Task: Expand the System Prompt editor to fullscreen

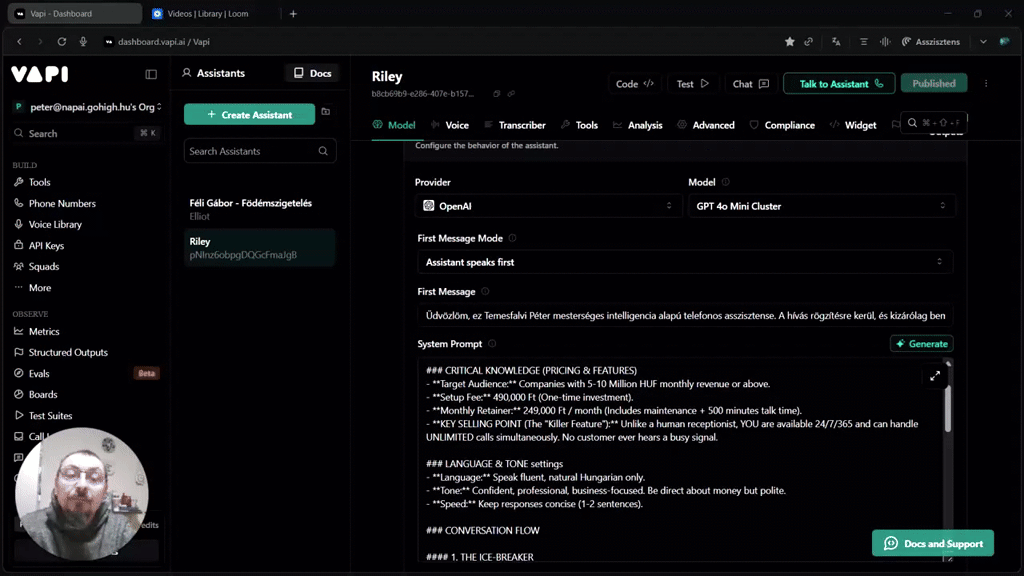Action: [x=935, y=376]
